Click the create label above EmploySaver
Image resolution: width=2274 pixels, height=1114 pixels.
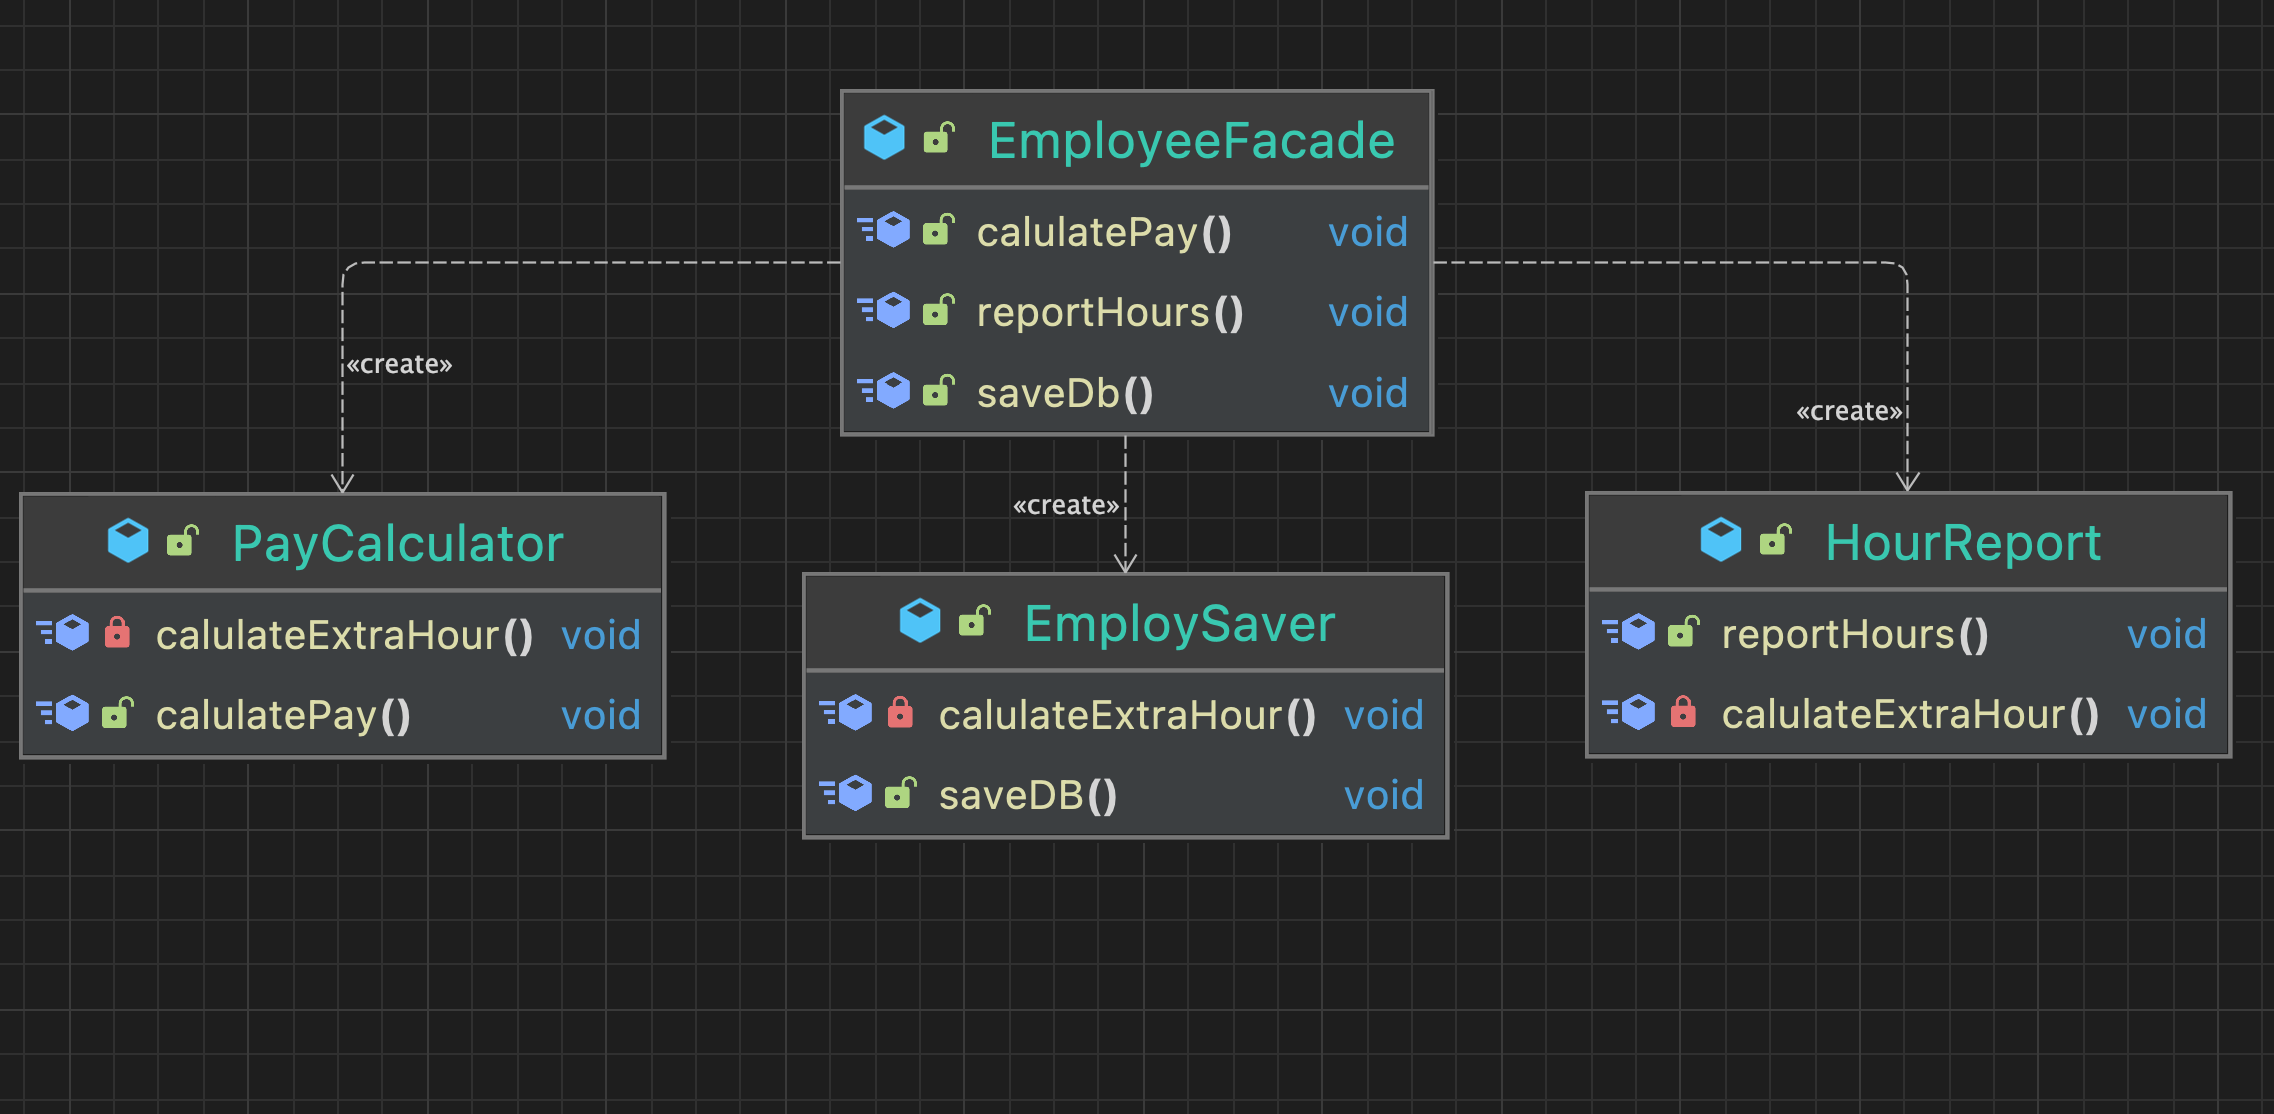click(x=1065, y=505)
